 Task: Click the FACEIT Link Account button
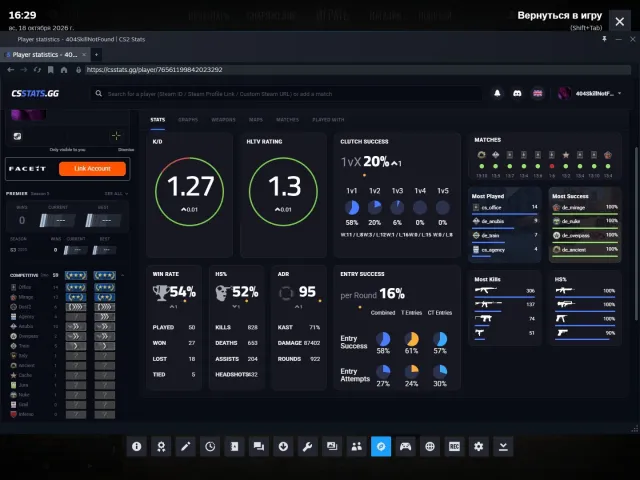point(92,169)
